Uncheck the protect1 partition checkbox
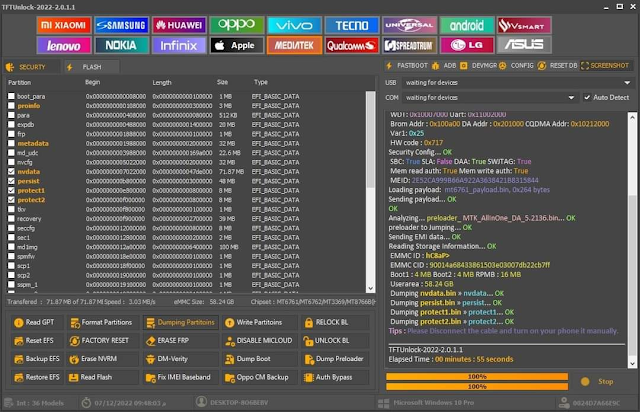This screenshot has height=412, width=640. coord(11,190)
